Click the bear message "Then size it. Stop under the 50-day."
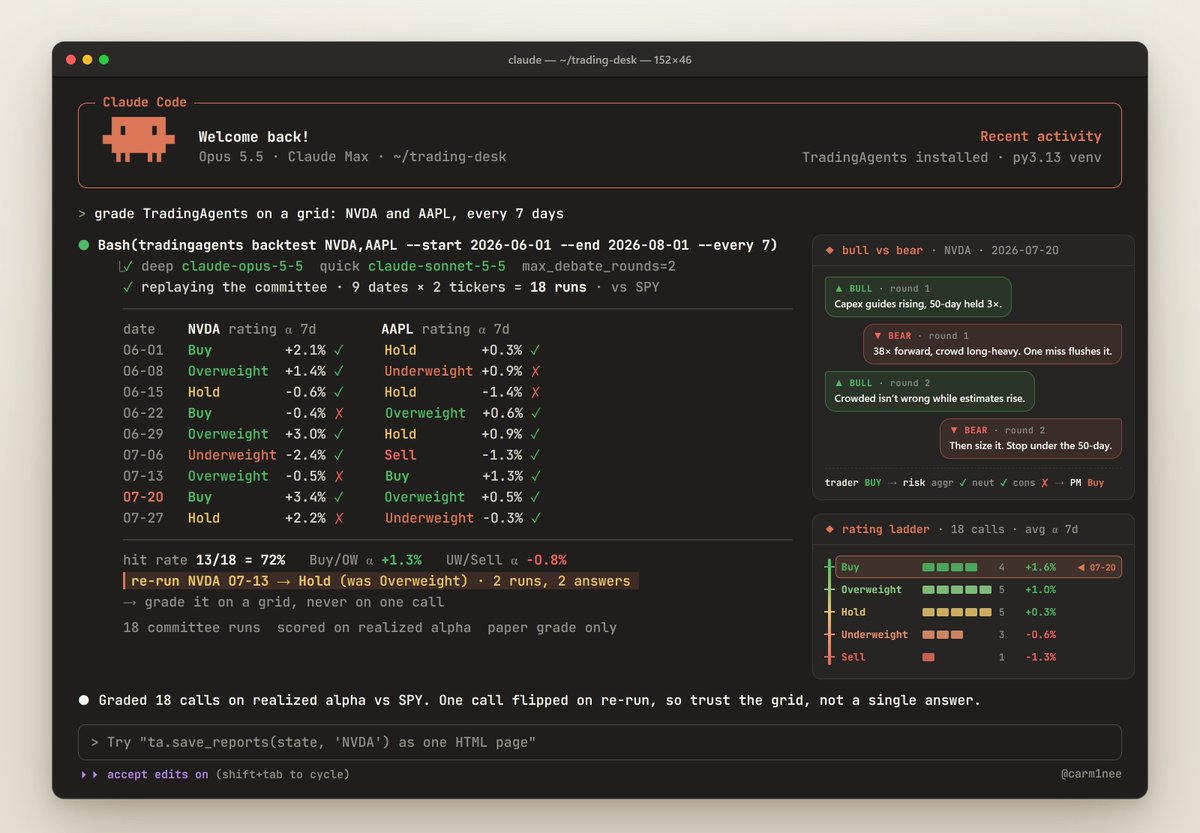This screenshot has width=1200, height=833. tap(1030, 446)
